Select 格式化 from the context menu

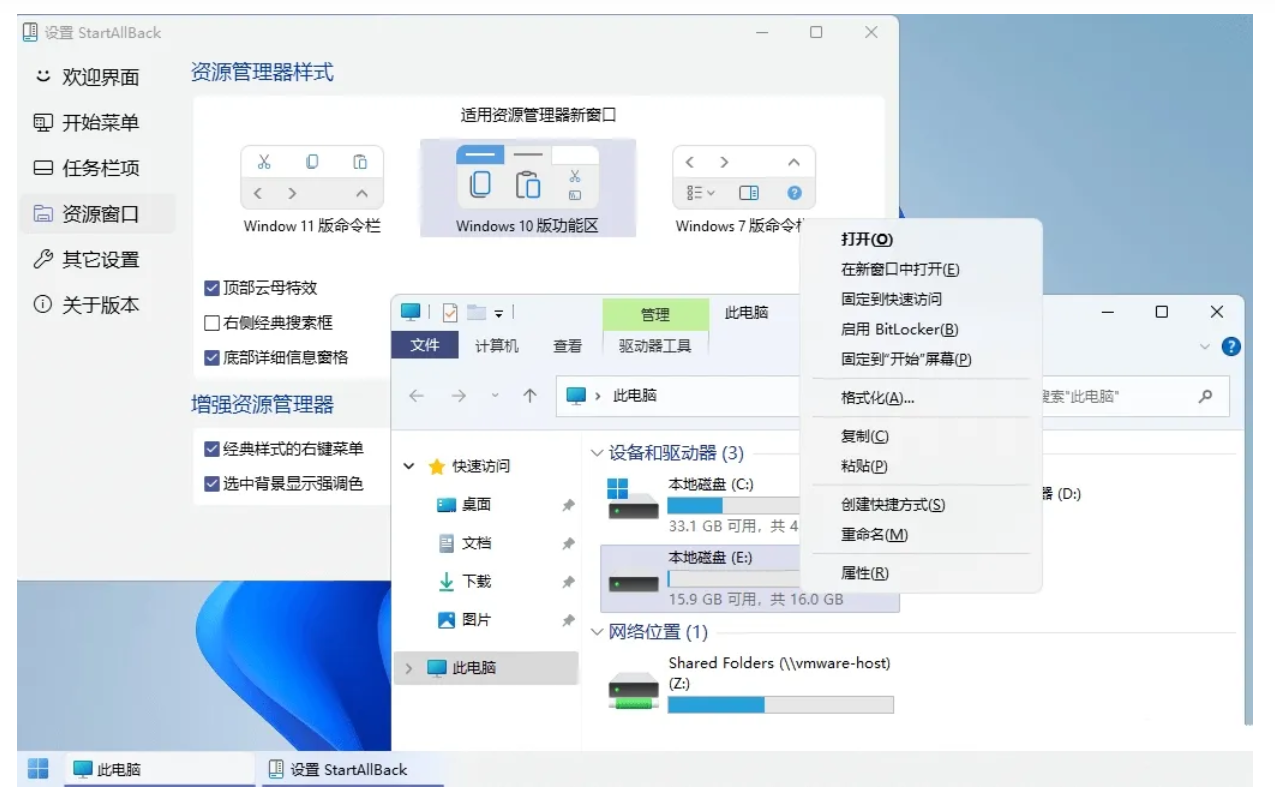[876, 399]
